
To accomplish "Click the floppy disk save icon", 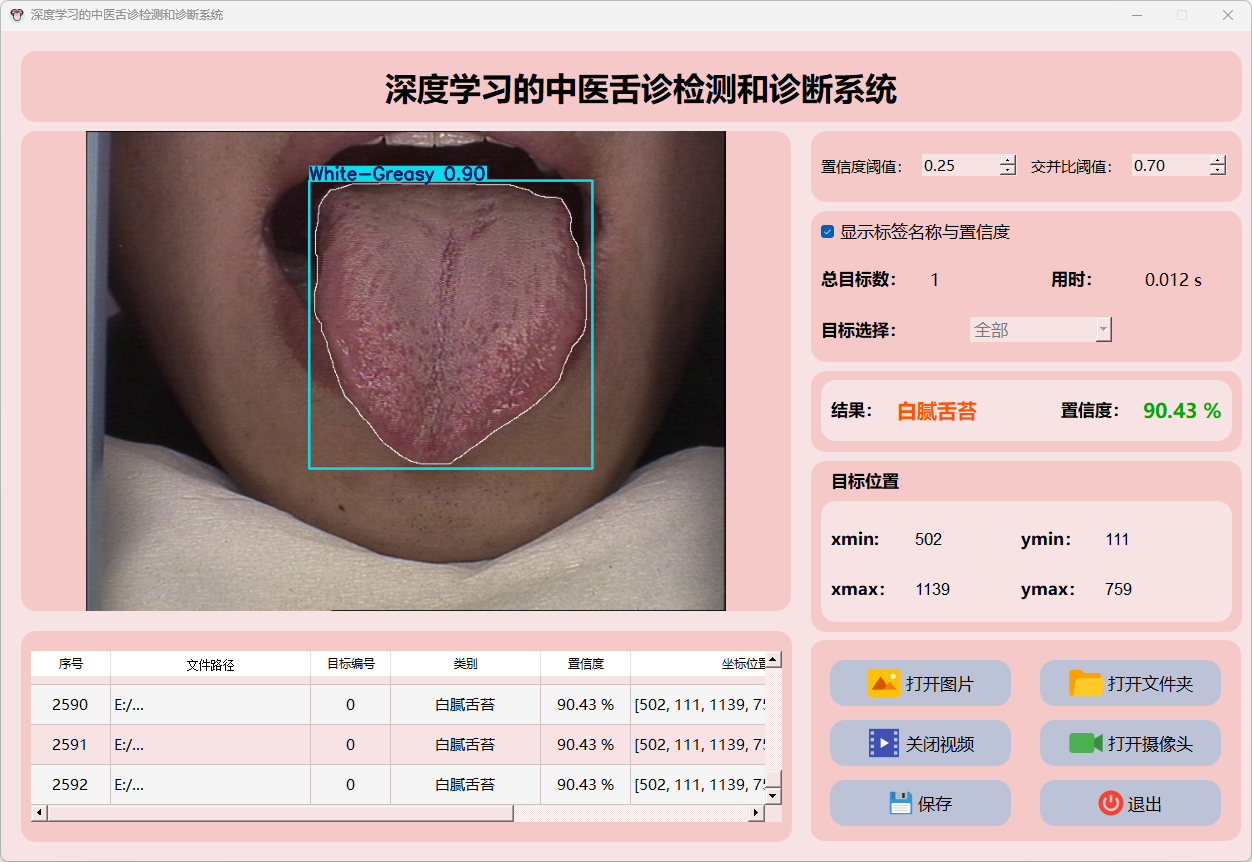I will [901, 803].
